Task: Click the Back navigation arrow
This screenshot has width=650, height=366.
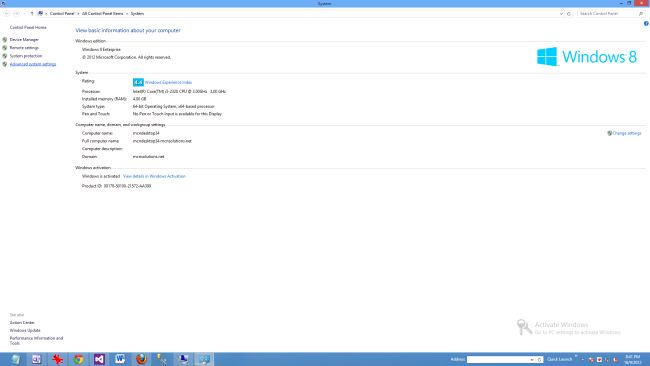Action: pos(6,14)
